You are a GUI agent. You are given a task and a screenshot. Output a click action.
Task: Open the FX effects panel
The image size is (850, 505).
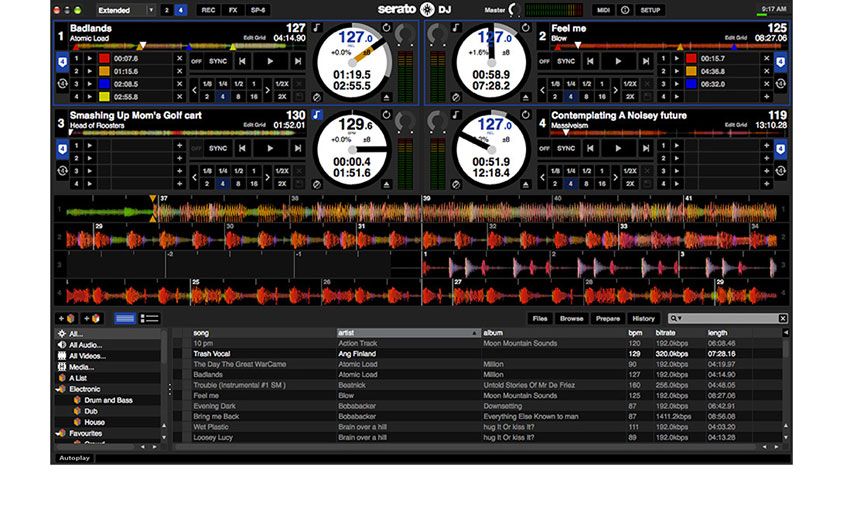[x=233, y=10]
